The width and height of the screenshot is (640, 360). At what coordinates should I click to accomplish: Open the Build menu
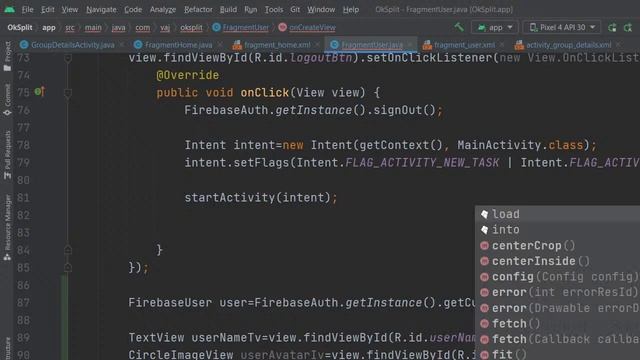point(228,9)
